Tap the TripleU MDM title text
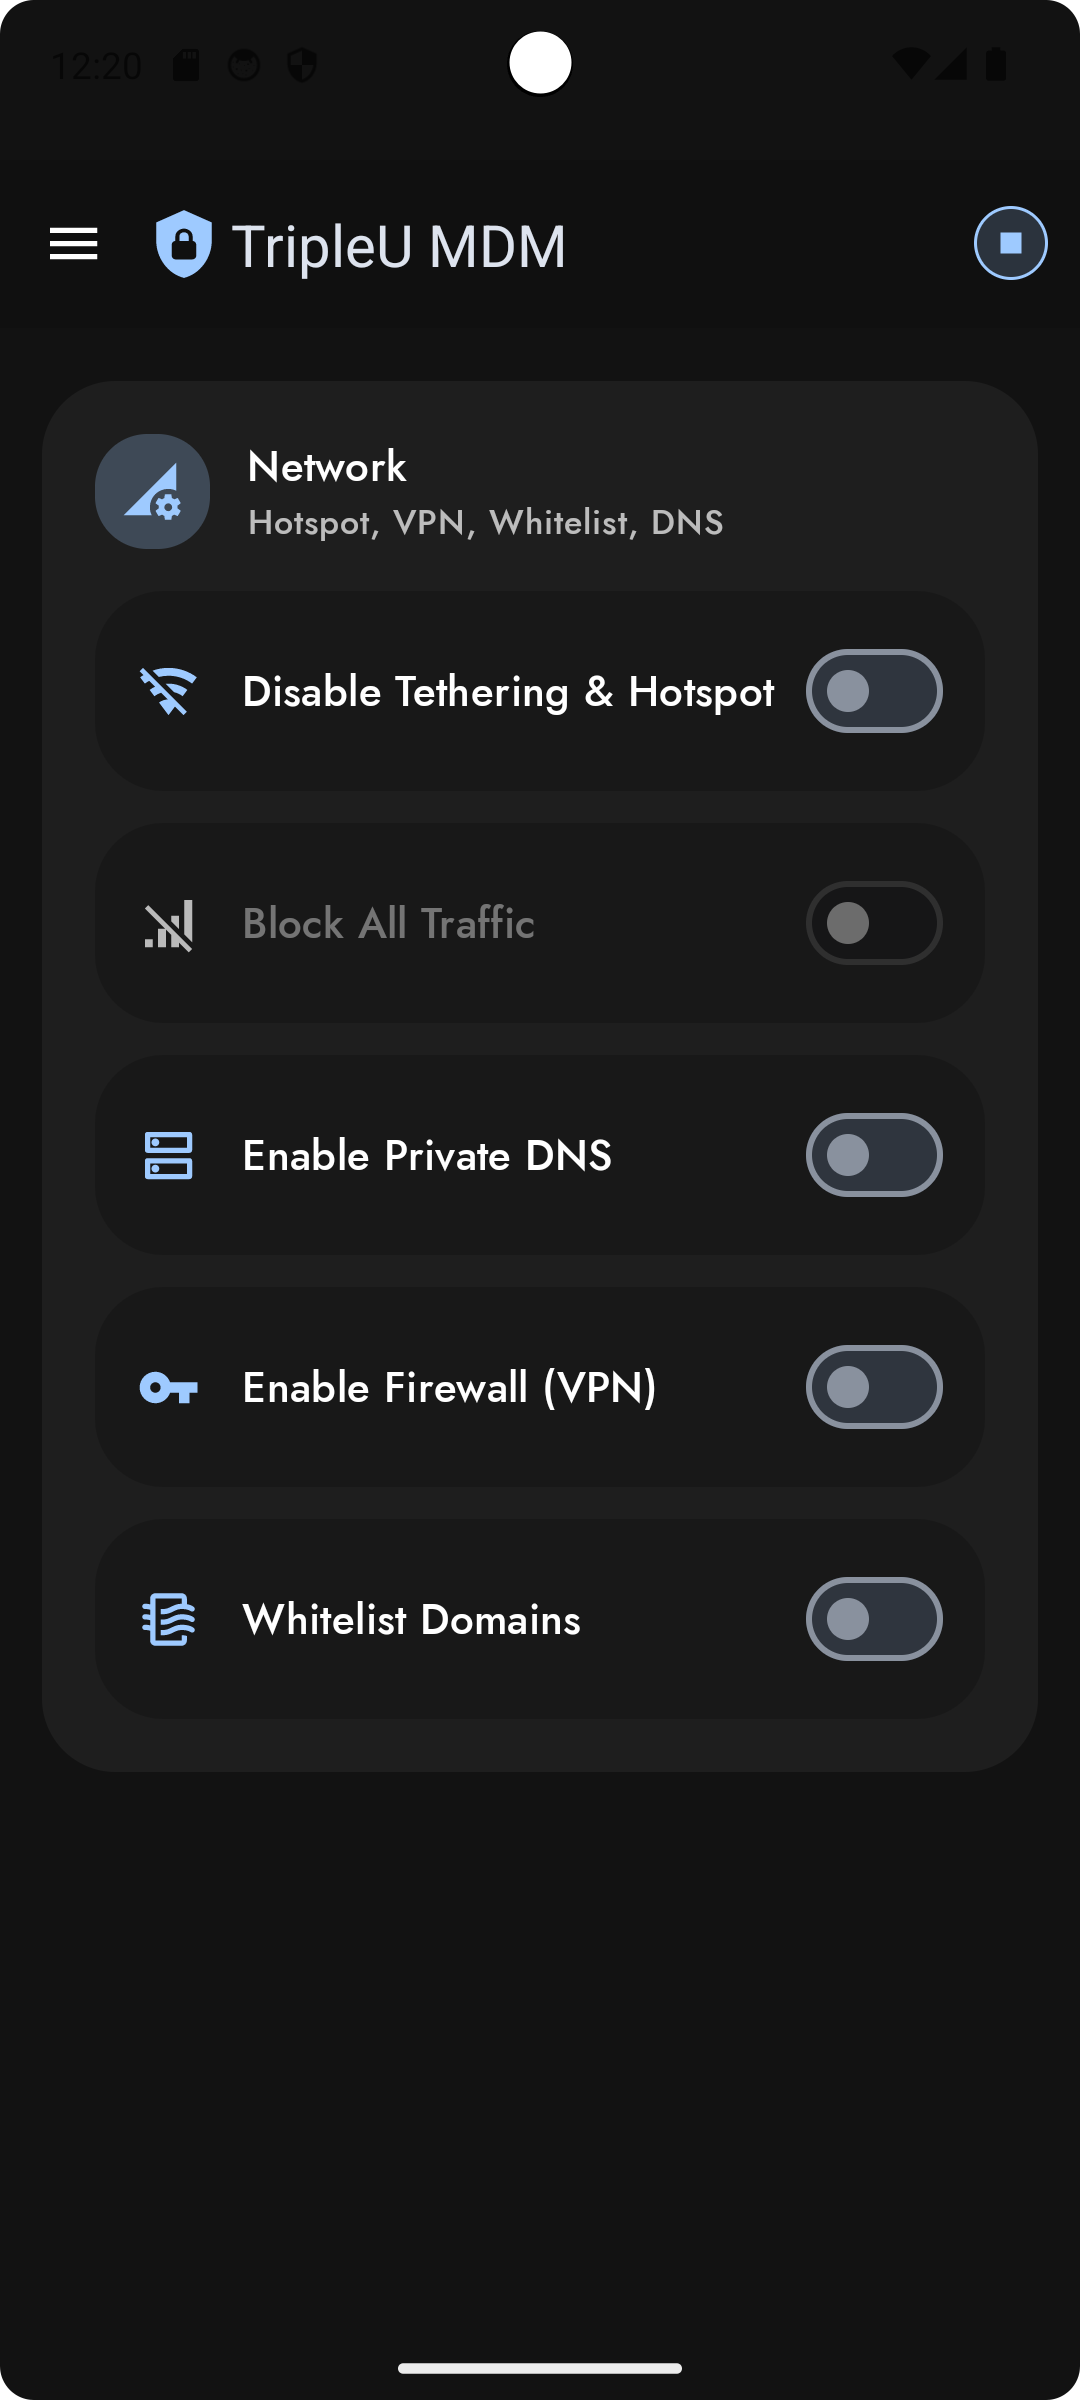The height and width of the screenshot is (2400, 1080). 400,243
